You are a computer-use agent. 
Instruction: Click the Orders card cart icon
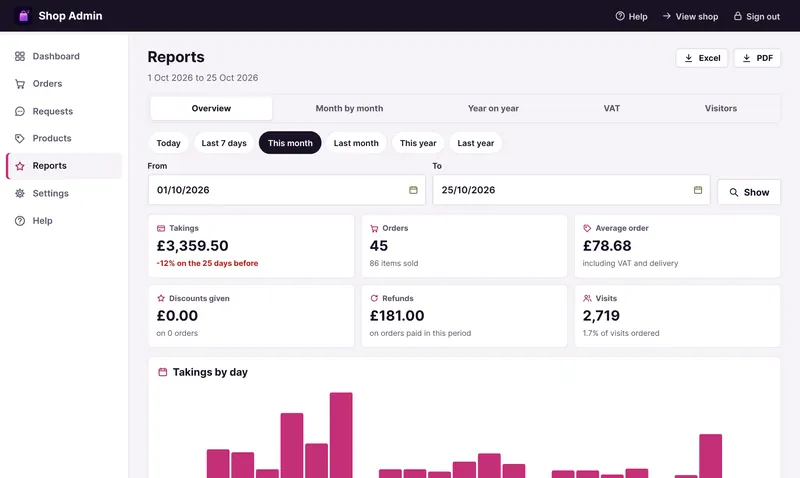pos(374,228)
